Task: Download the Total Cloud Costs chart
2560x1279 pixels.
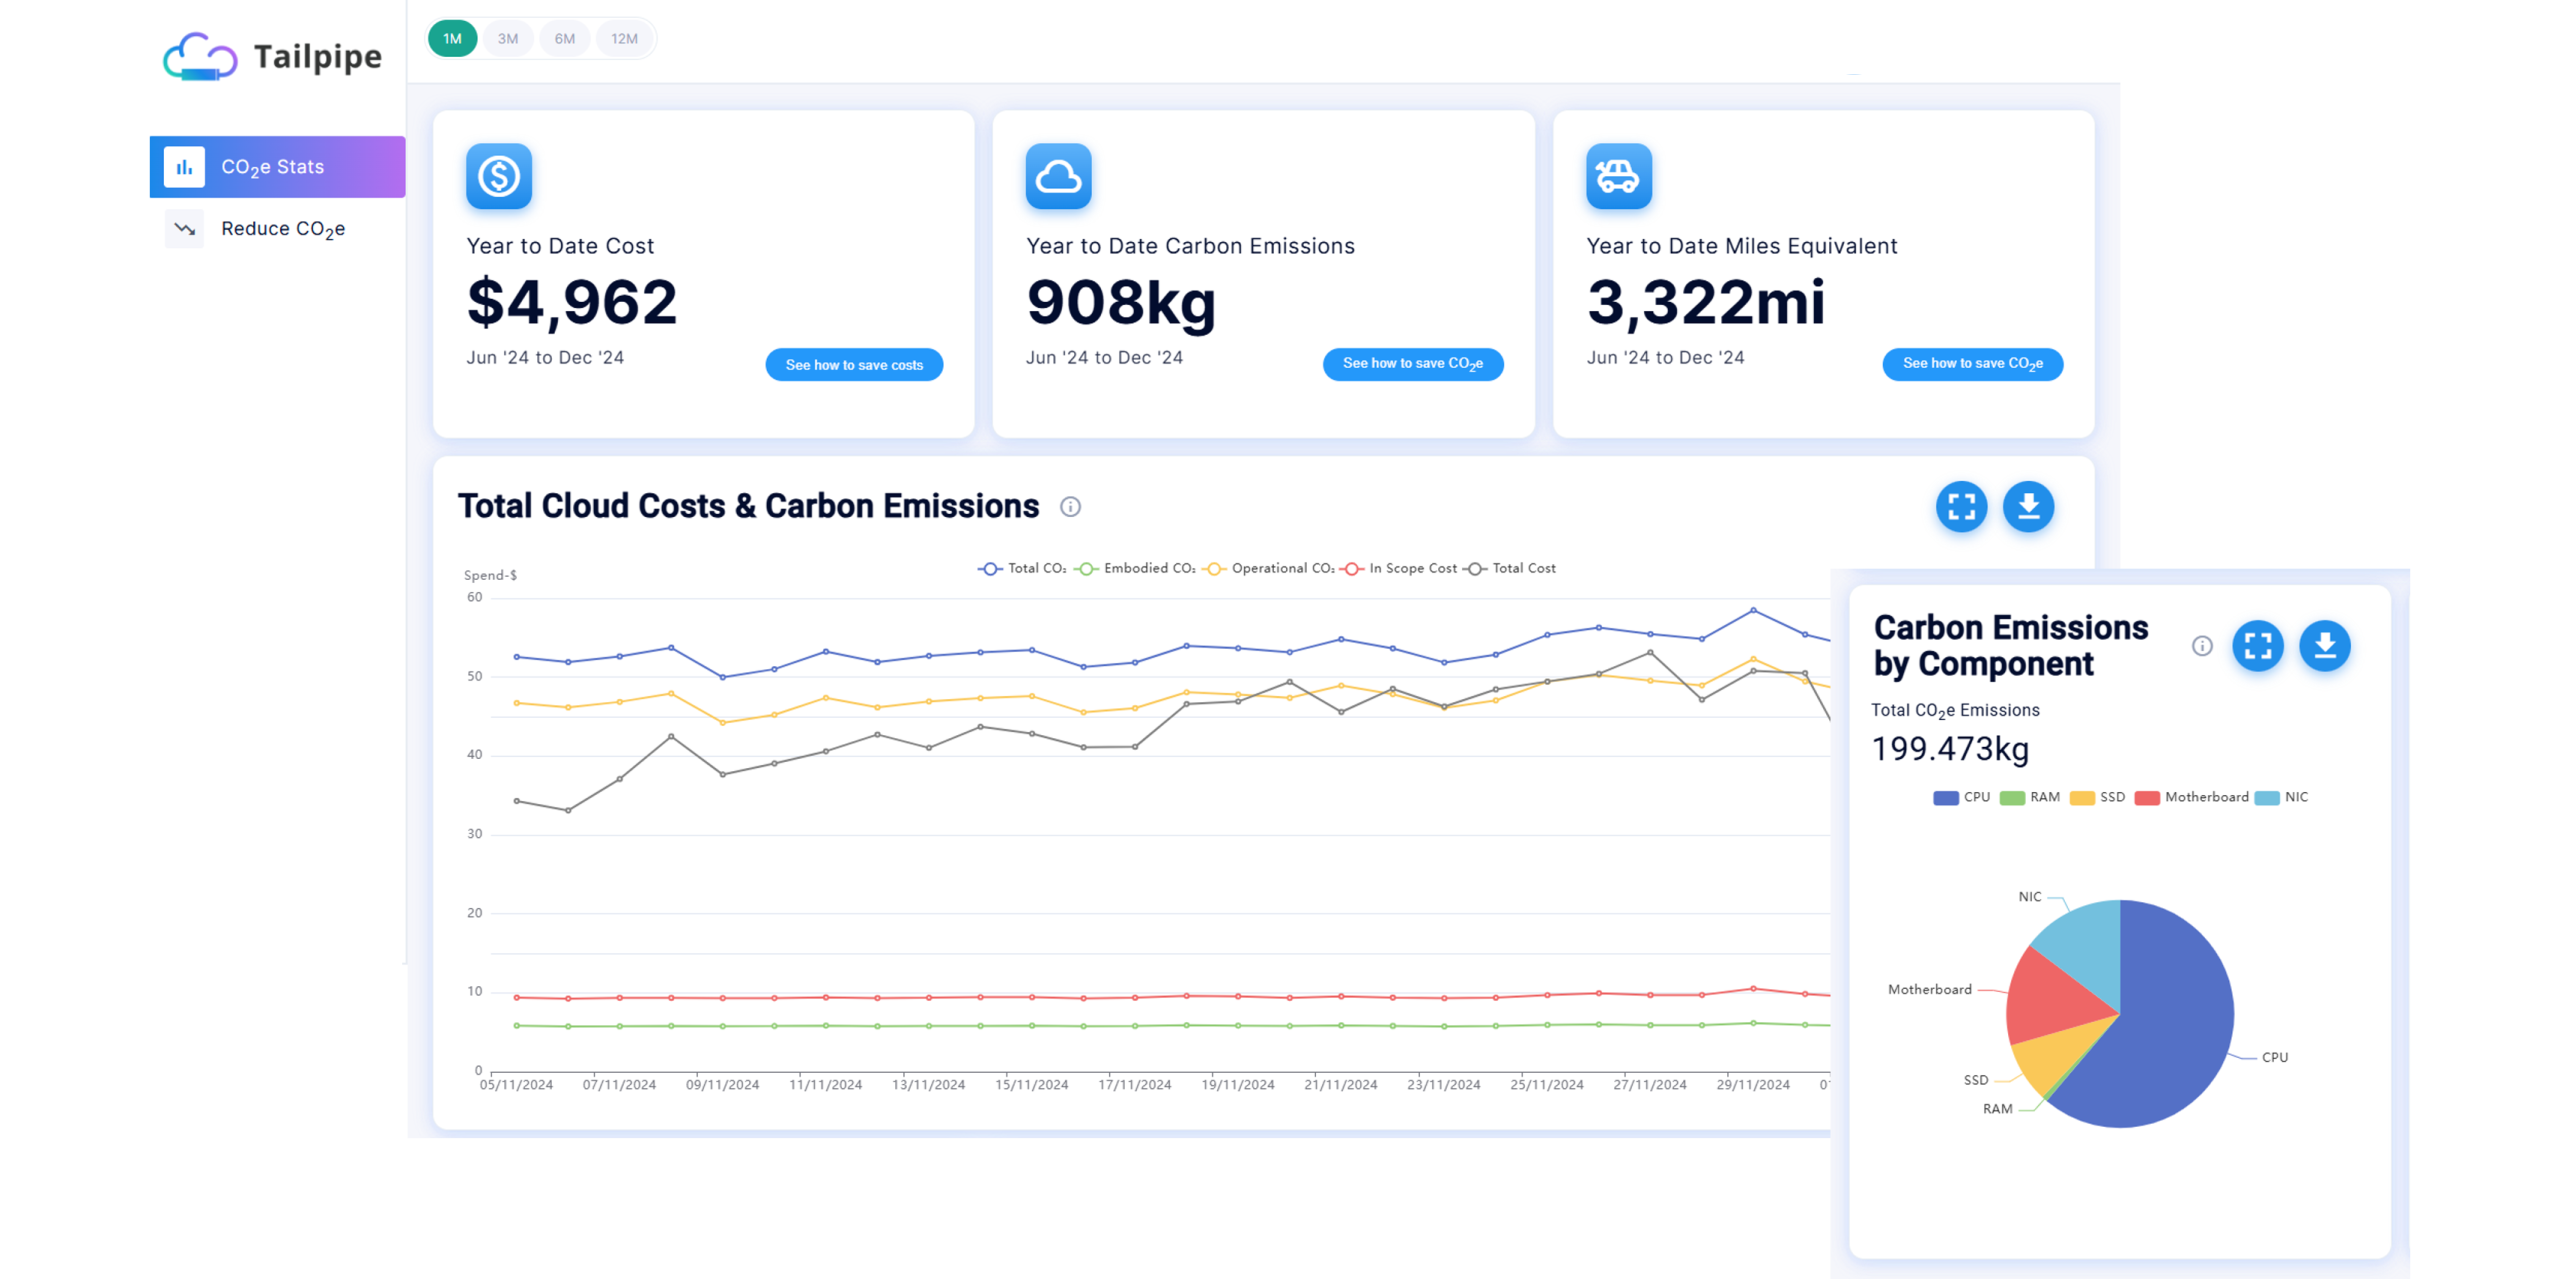Action: pyautogui.click(x=2028, y=507)
